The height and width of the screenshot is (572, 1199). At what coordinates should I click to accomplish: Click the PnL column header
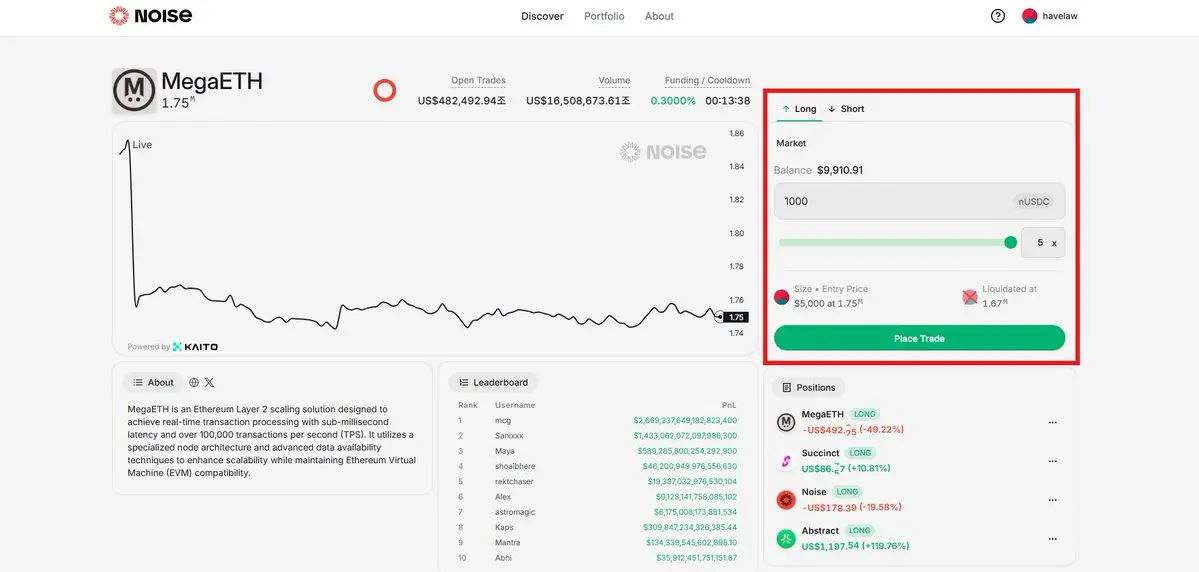tap(729, 405)
